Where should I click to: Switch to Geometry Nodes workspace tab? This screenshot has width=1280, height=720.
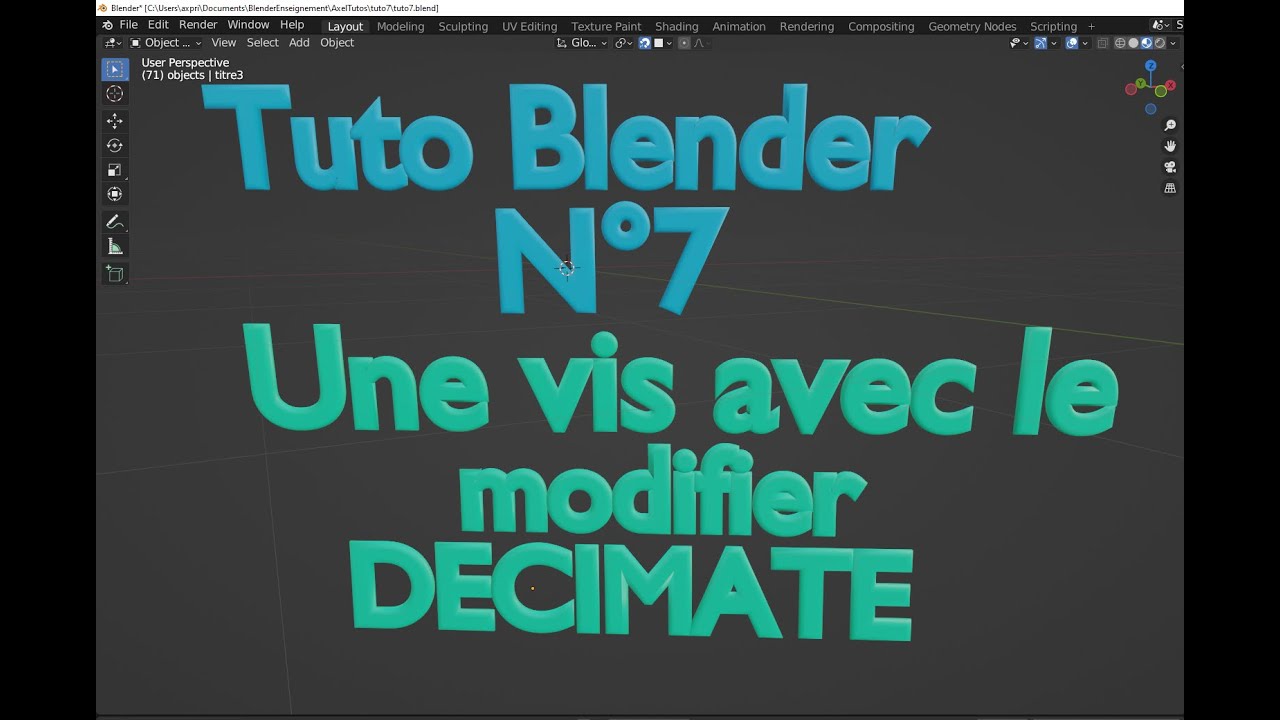coord(972,26)
